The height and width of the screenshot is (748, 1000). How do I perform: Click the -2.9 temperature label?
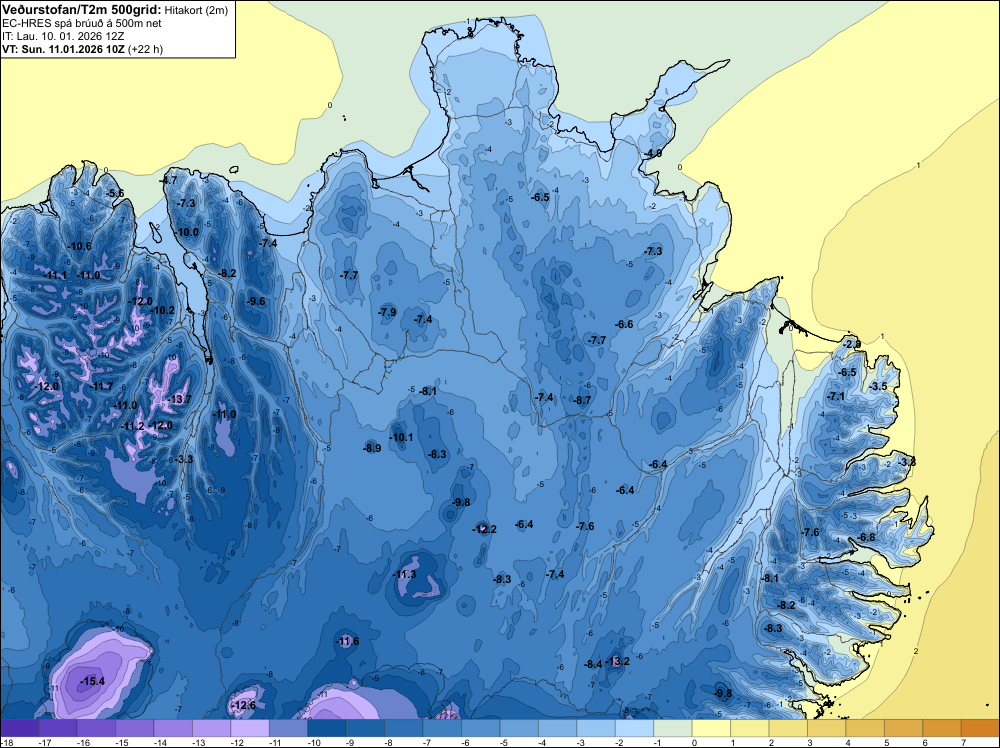[851, 344]
